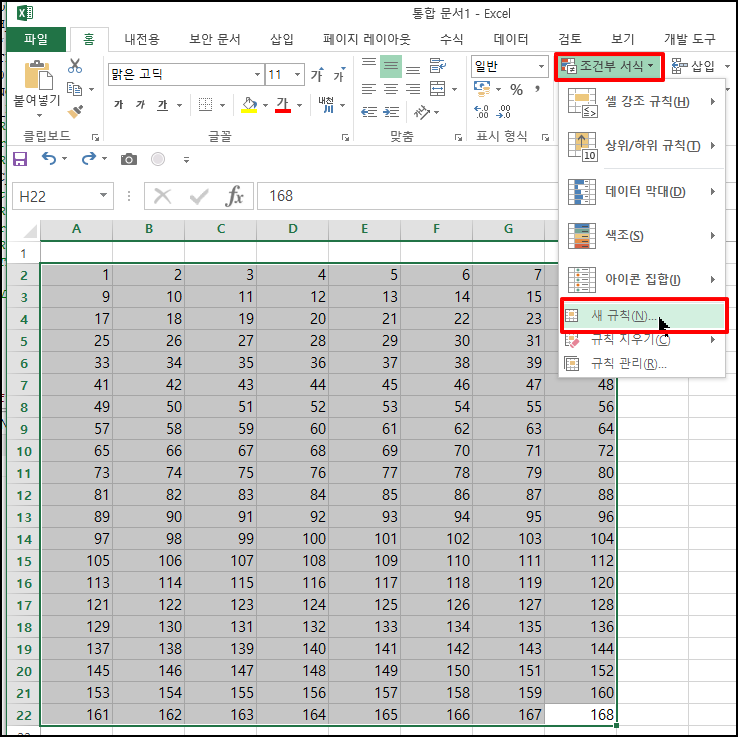Decrease indent icon

[369, 112]
